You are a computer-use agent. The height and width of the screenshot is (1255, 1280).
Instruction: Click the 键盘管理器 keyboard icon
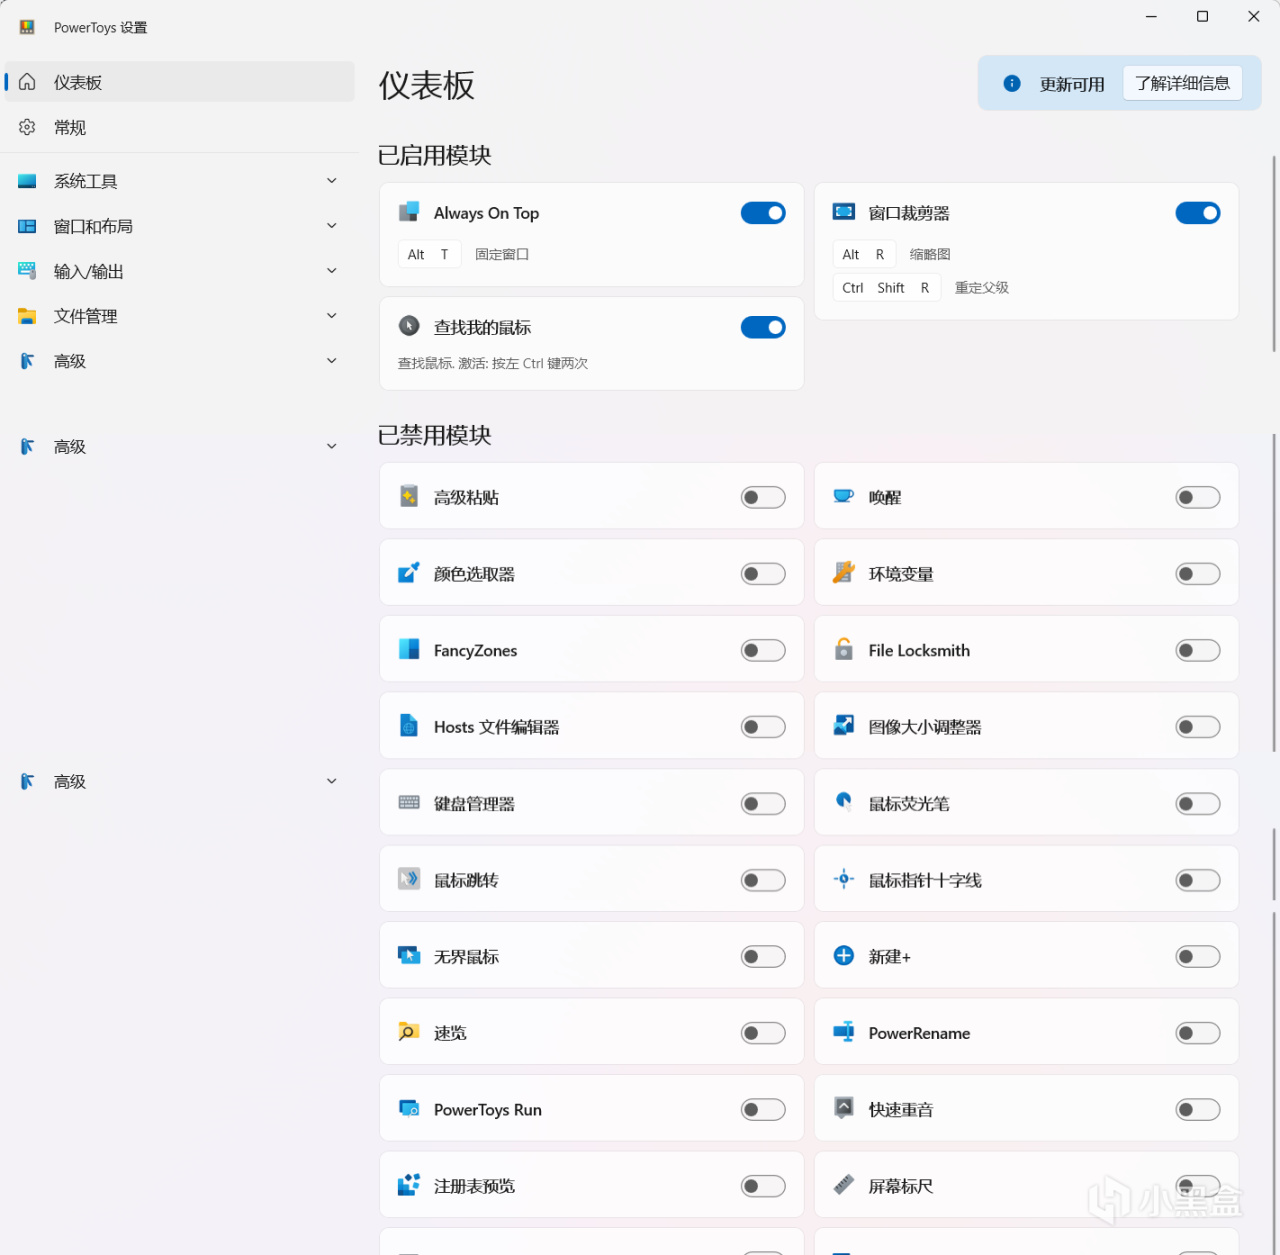409,802
